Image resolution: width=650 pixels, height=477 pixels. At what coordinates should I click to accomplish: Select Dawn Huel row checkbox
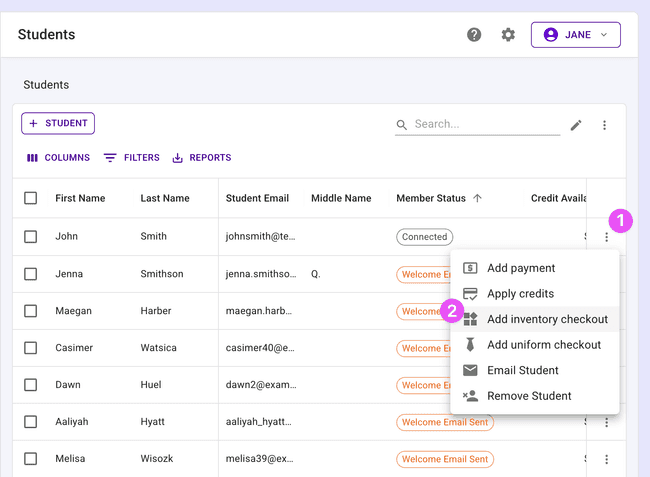[30, 385]
